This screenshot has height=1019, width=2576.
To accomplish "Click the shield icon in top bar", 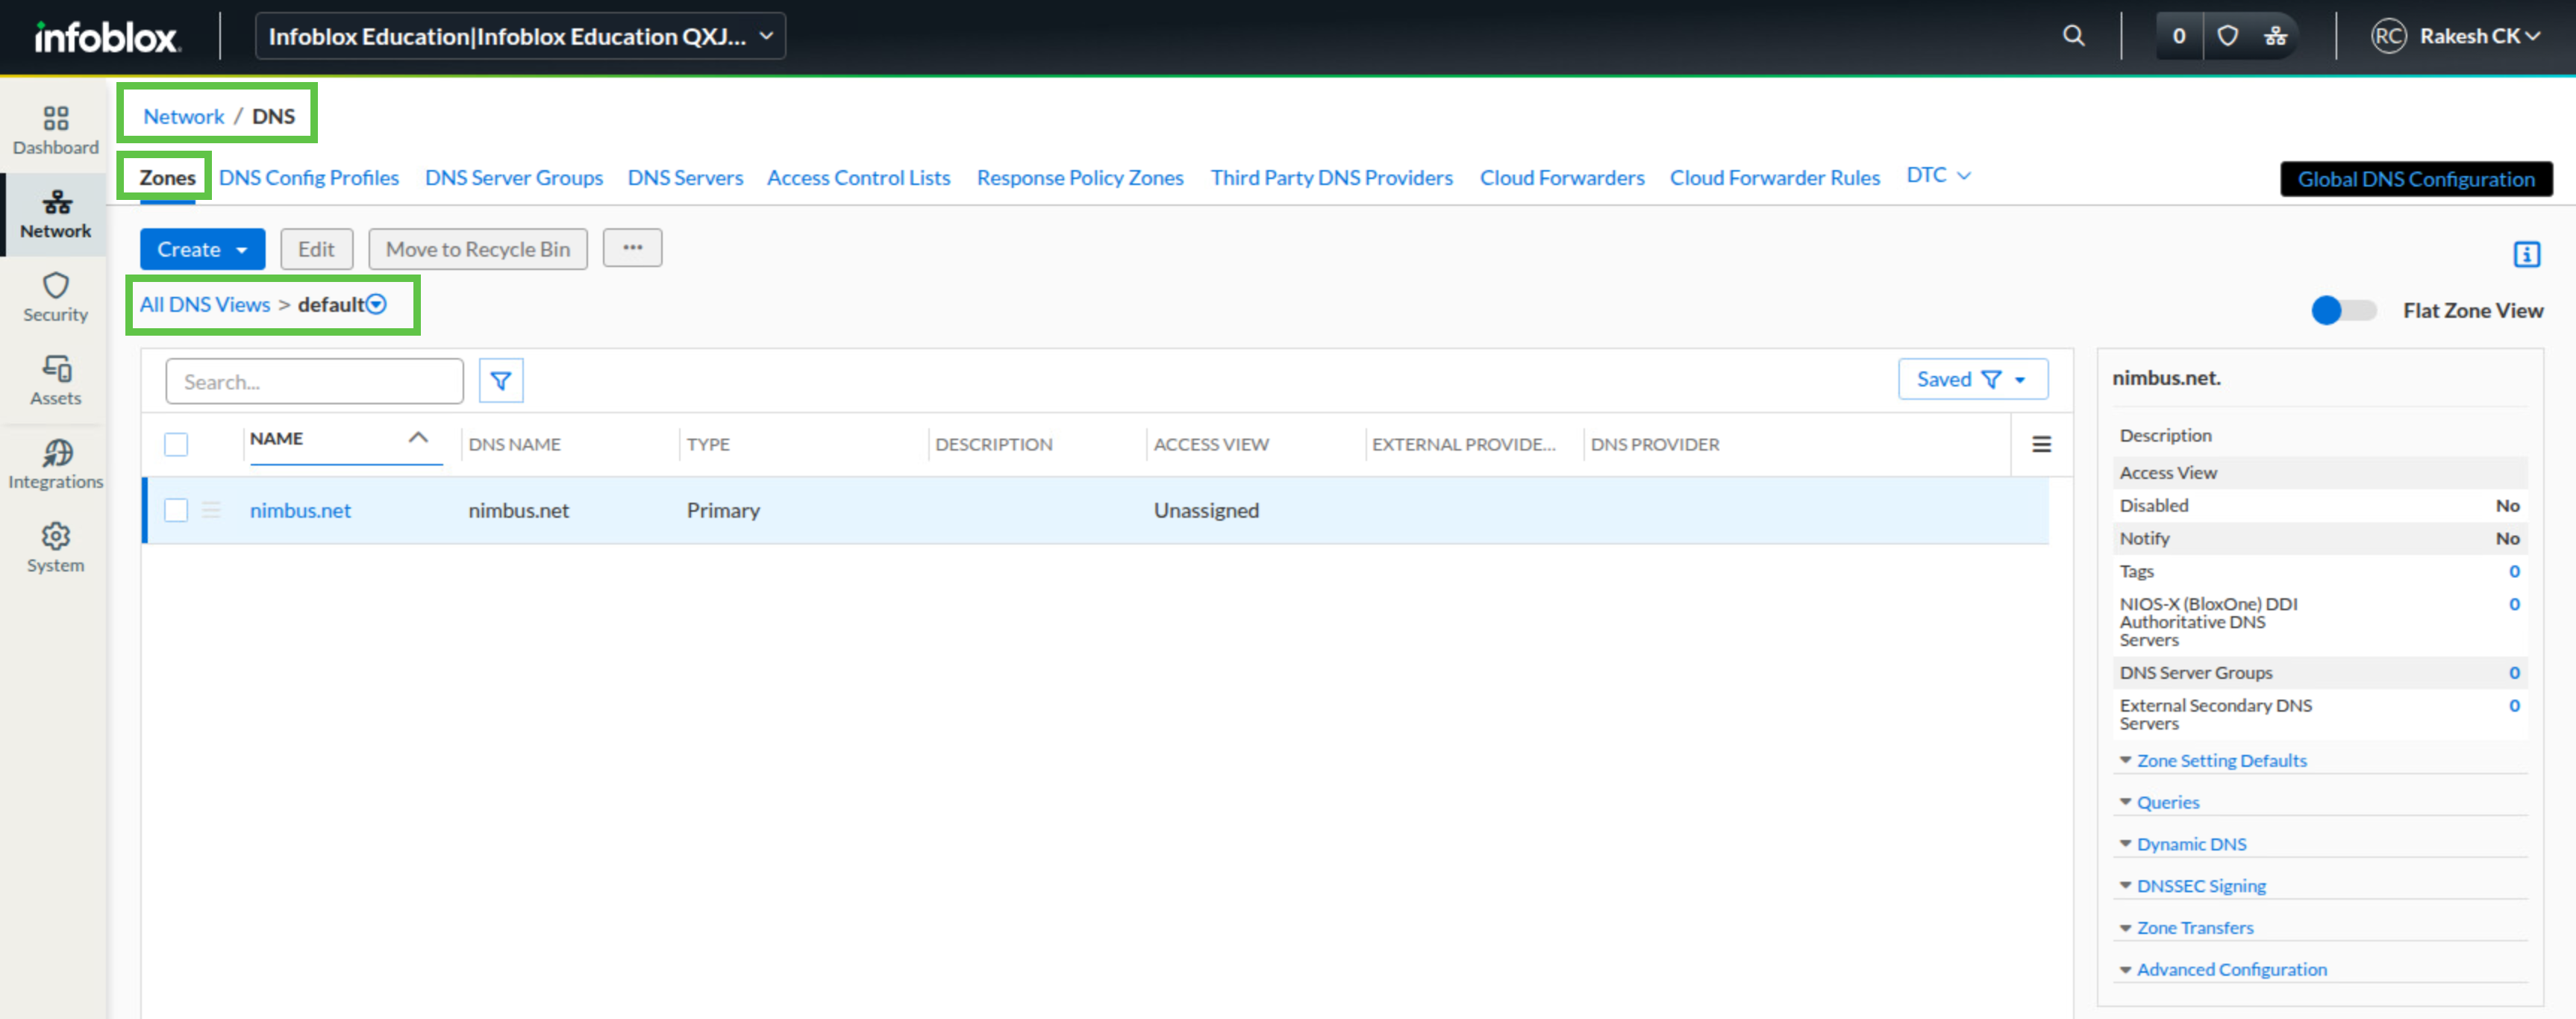I will click(2227, 36).
